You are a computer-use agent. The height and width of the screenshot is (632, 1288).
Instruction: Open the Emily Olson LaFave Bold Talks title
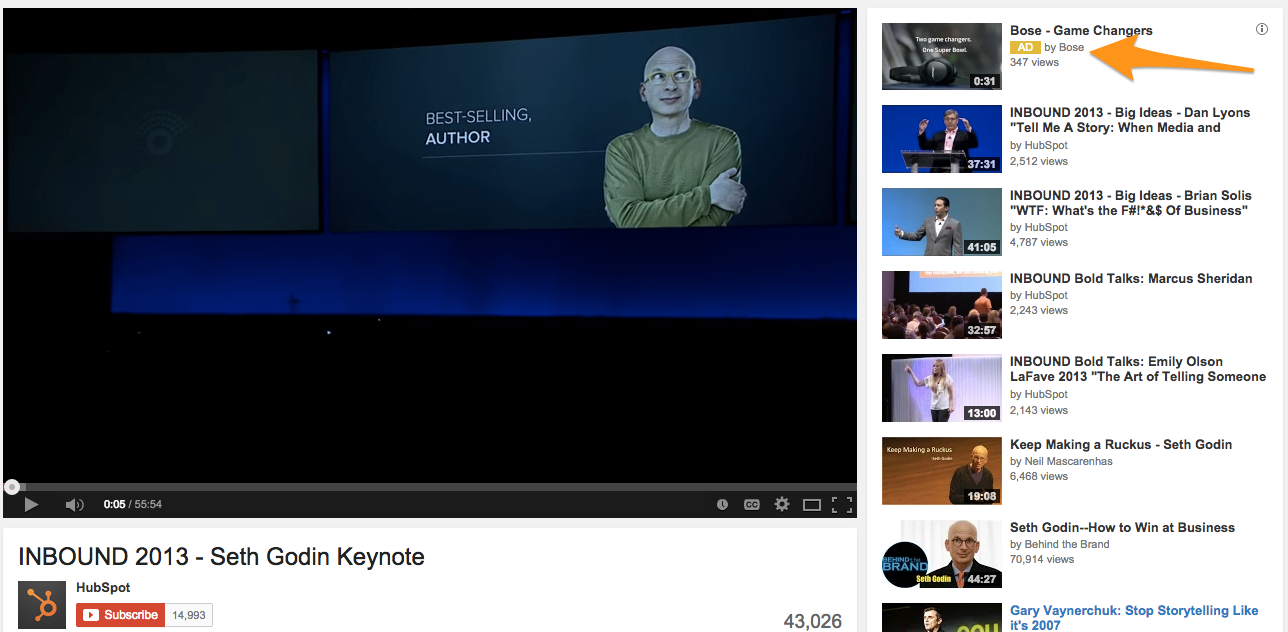[x=1138, y=369]
